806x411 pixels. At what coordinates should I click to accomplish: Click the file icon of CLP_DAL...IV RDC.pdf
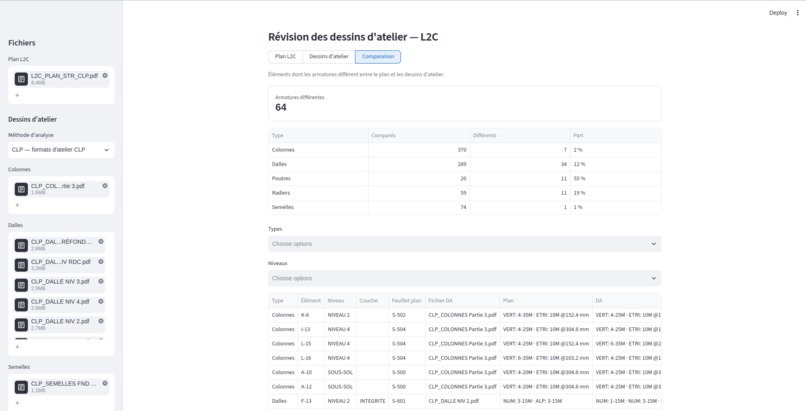click(x=21, y=265)
